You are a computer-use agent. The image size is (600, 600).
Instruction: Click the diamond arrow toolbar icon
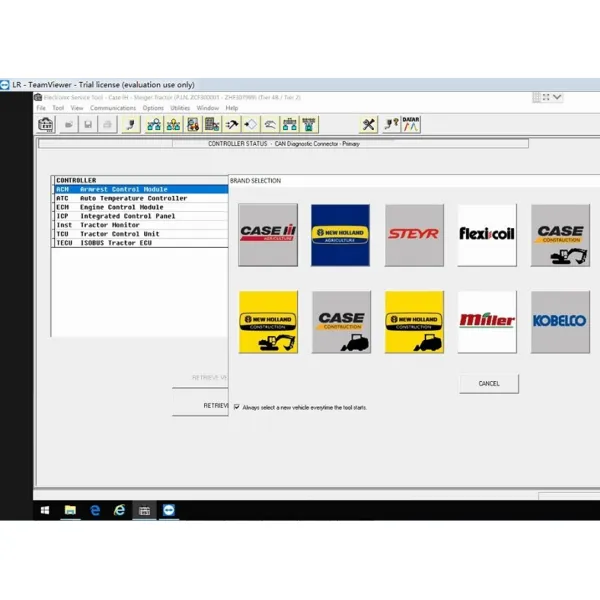click(x=251, y=124)
